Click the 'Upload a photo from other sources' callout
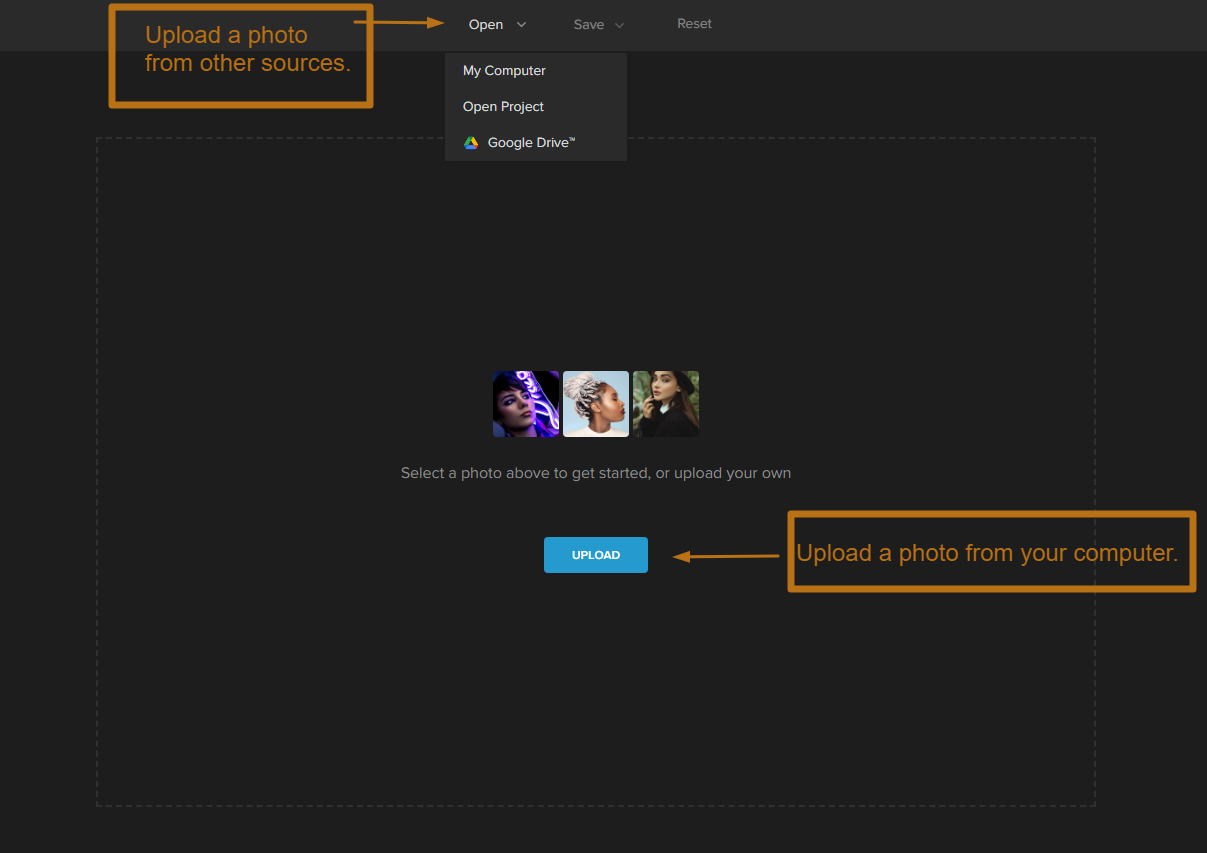 [241, 55]
